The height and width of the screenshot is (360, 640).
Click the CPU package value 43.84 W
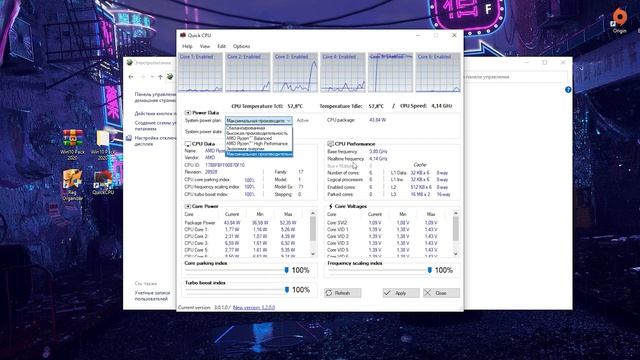(x=378, y=120)
